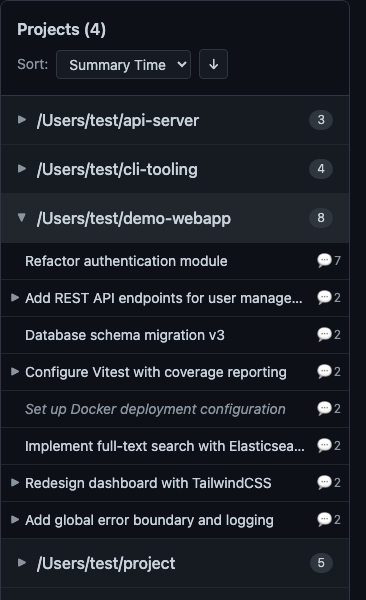Collapse the /Users/test/demo-webapp project
The image size is (366, 600).
click(x=22, y=218)
